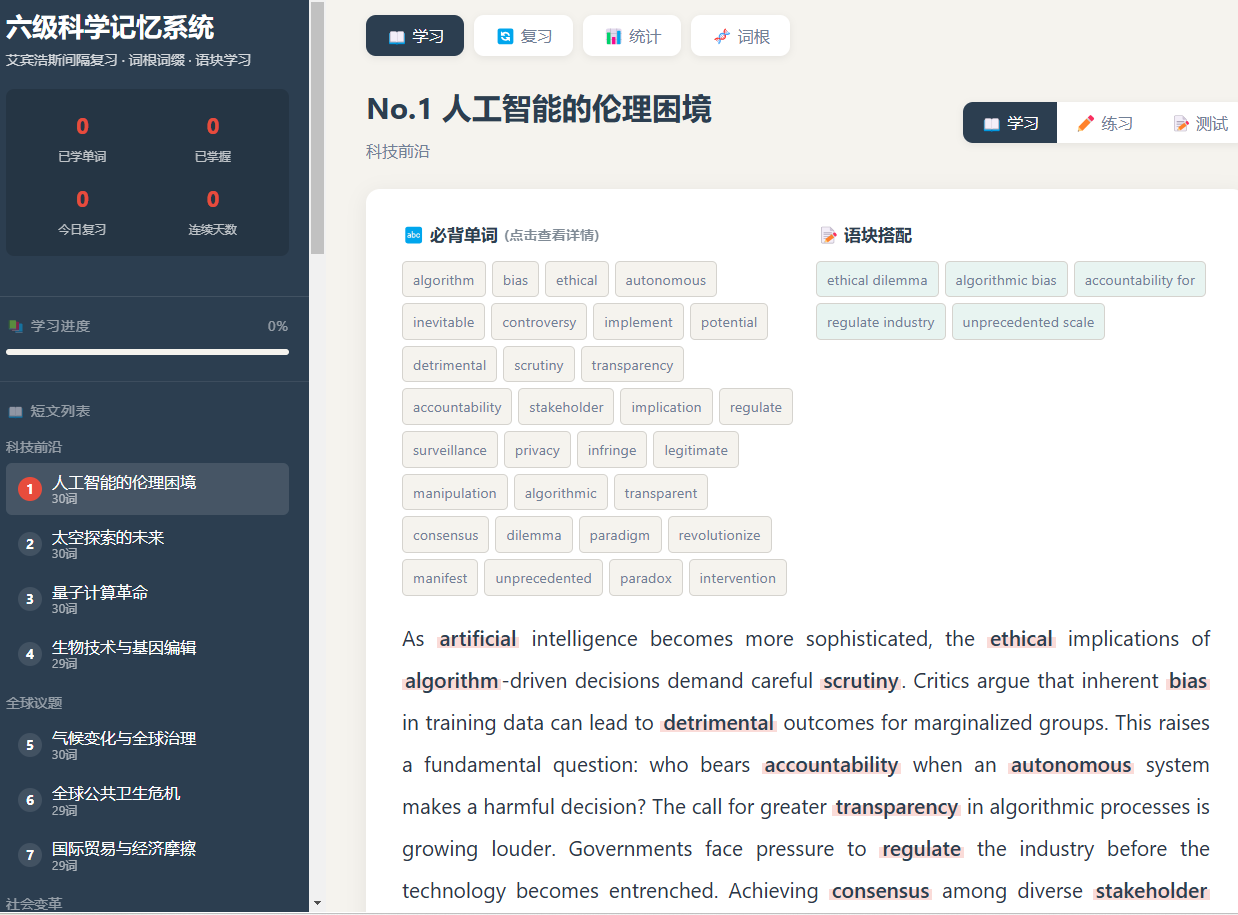Image resolution: width=1238 pixels, height=915 pixels.
Task: Click the phrase chip unprecedented scale
Action: [1028, 322]
